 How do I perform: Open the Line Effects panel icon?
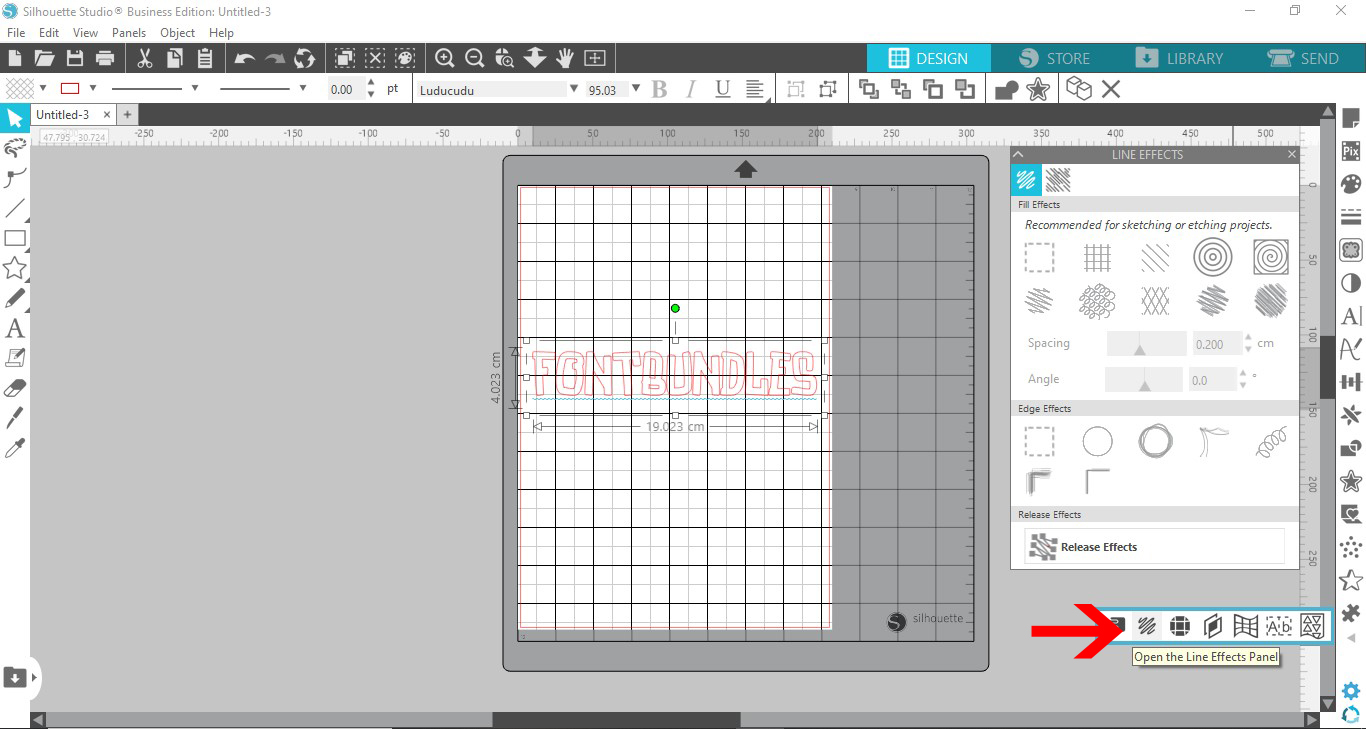tap(1148, 626)
